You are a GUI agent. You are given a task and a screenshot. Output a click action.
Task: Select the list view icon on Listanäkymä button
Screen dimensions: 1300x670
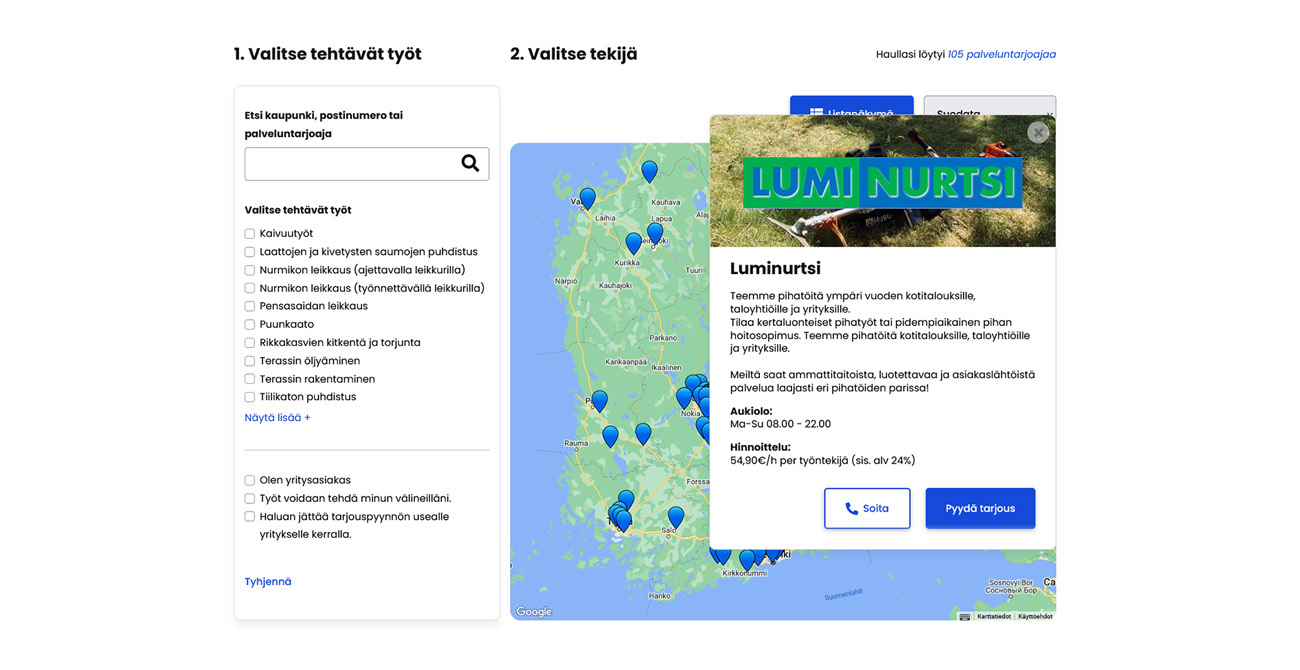point(815,112)
